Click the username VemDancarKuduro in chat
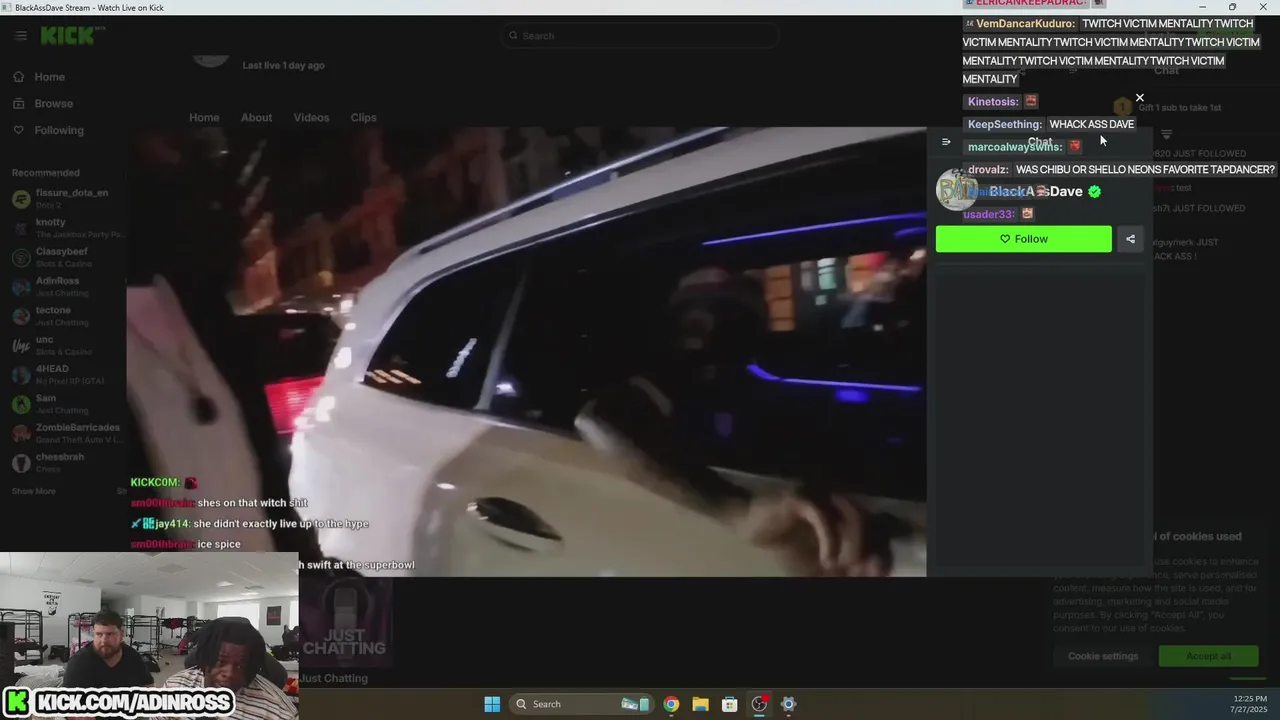The width and height of the screenshot is (1280, 720). point(1025,24)
